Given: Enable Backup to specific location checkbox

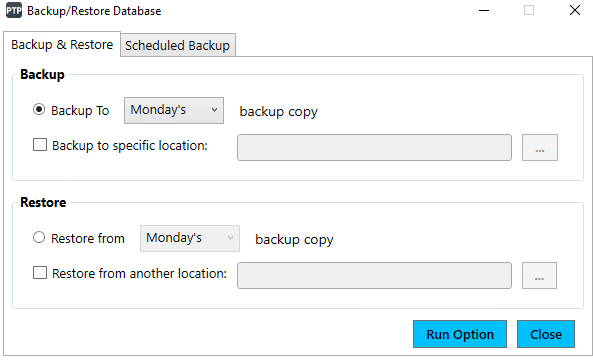Looking at the screenshot, I should [40, 145].
